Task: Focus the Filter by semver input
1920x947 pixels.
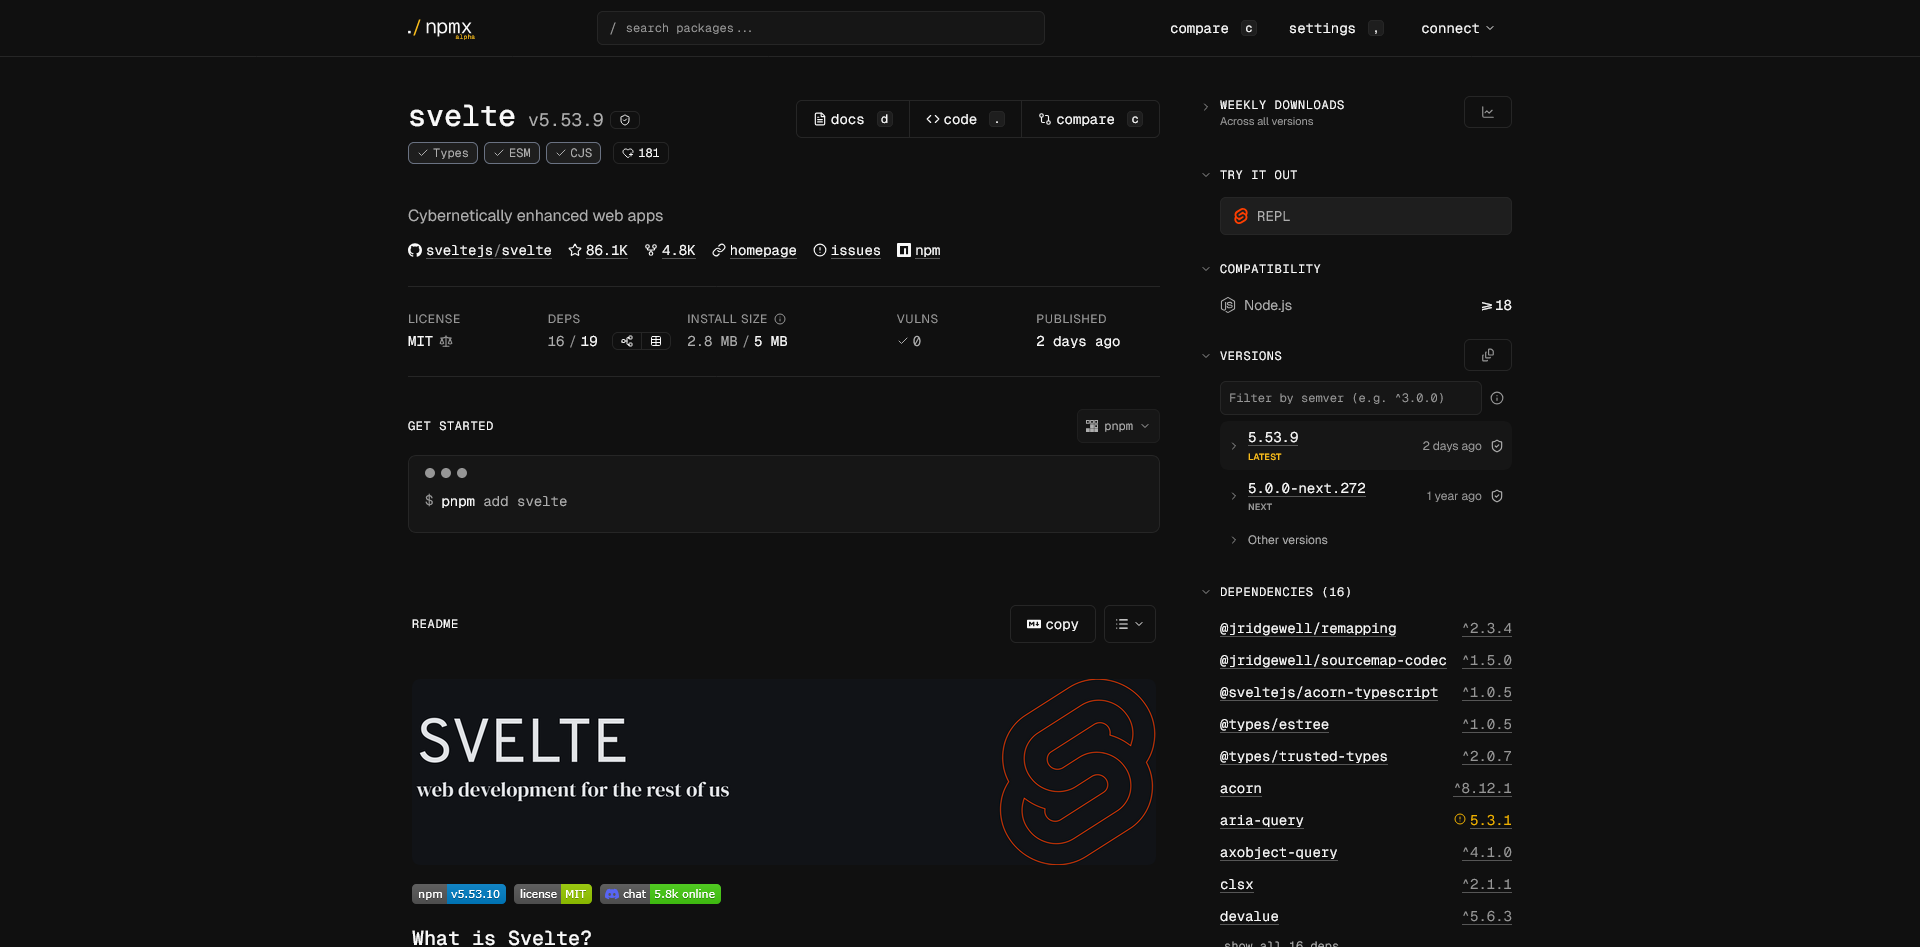Action: pos(1351,398)
